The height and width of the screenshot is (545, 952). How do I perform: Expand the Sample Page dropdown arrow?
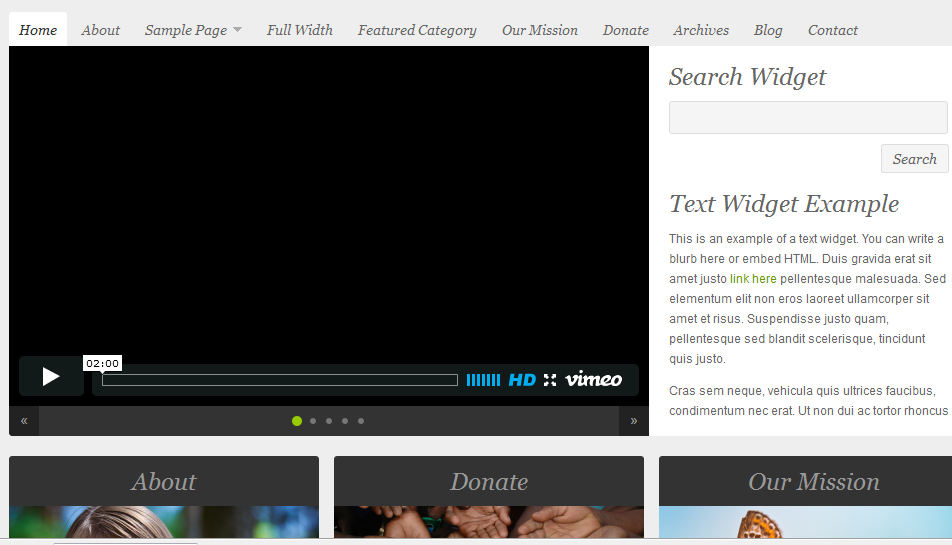tap(237, 30)
